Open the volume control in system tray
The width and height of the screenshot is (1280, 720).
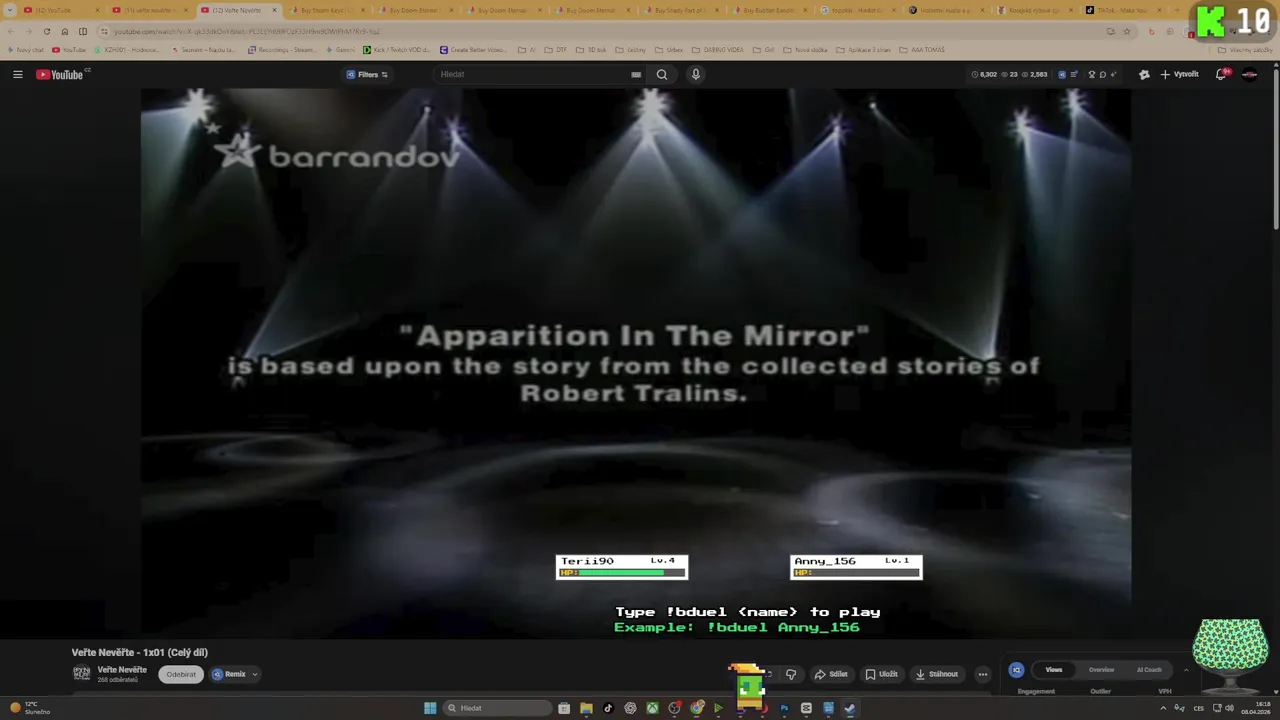click(x=1229, y=708)
